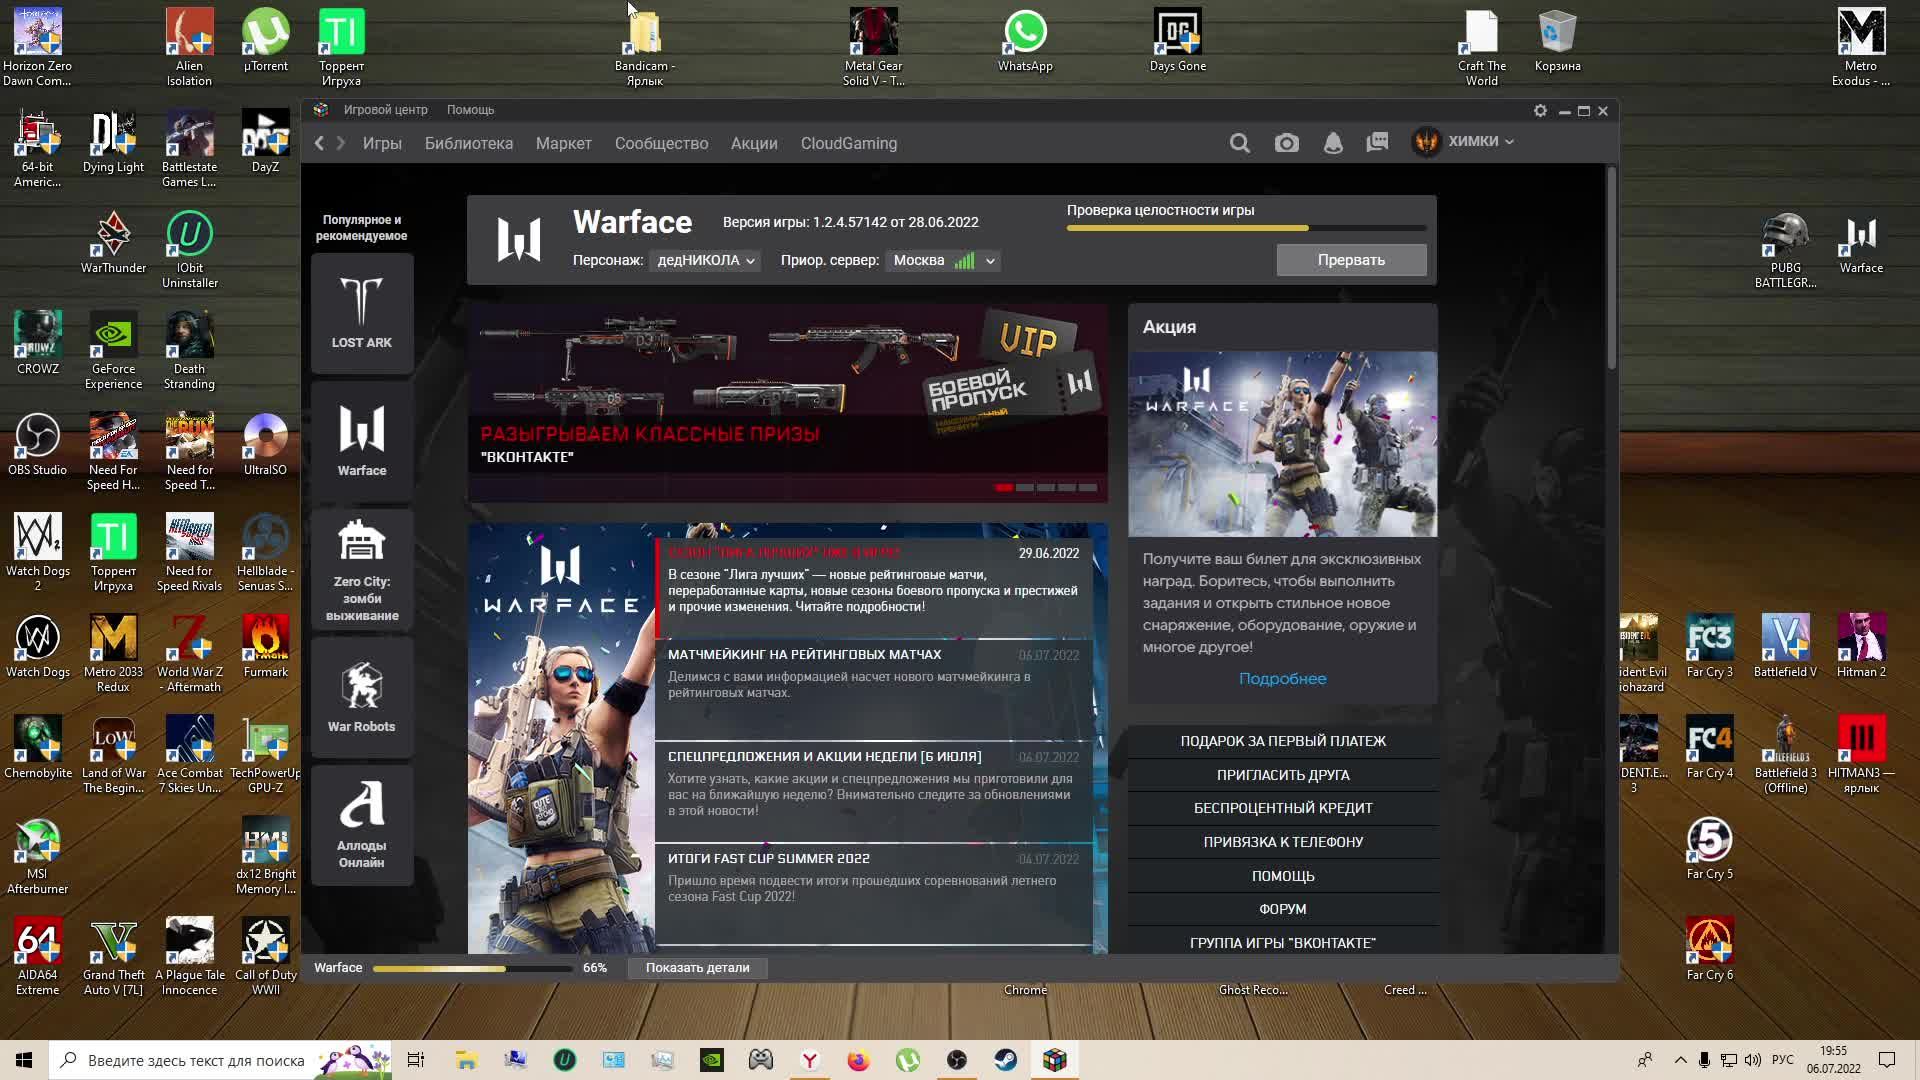
Task: Select Lost Ark in sidebar
Action: pyautogui.click(x=361, y=313)
